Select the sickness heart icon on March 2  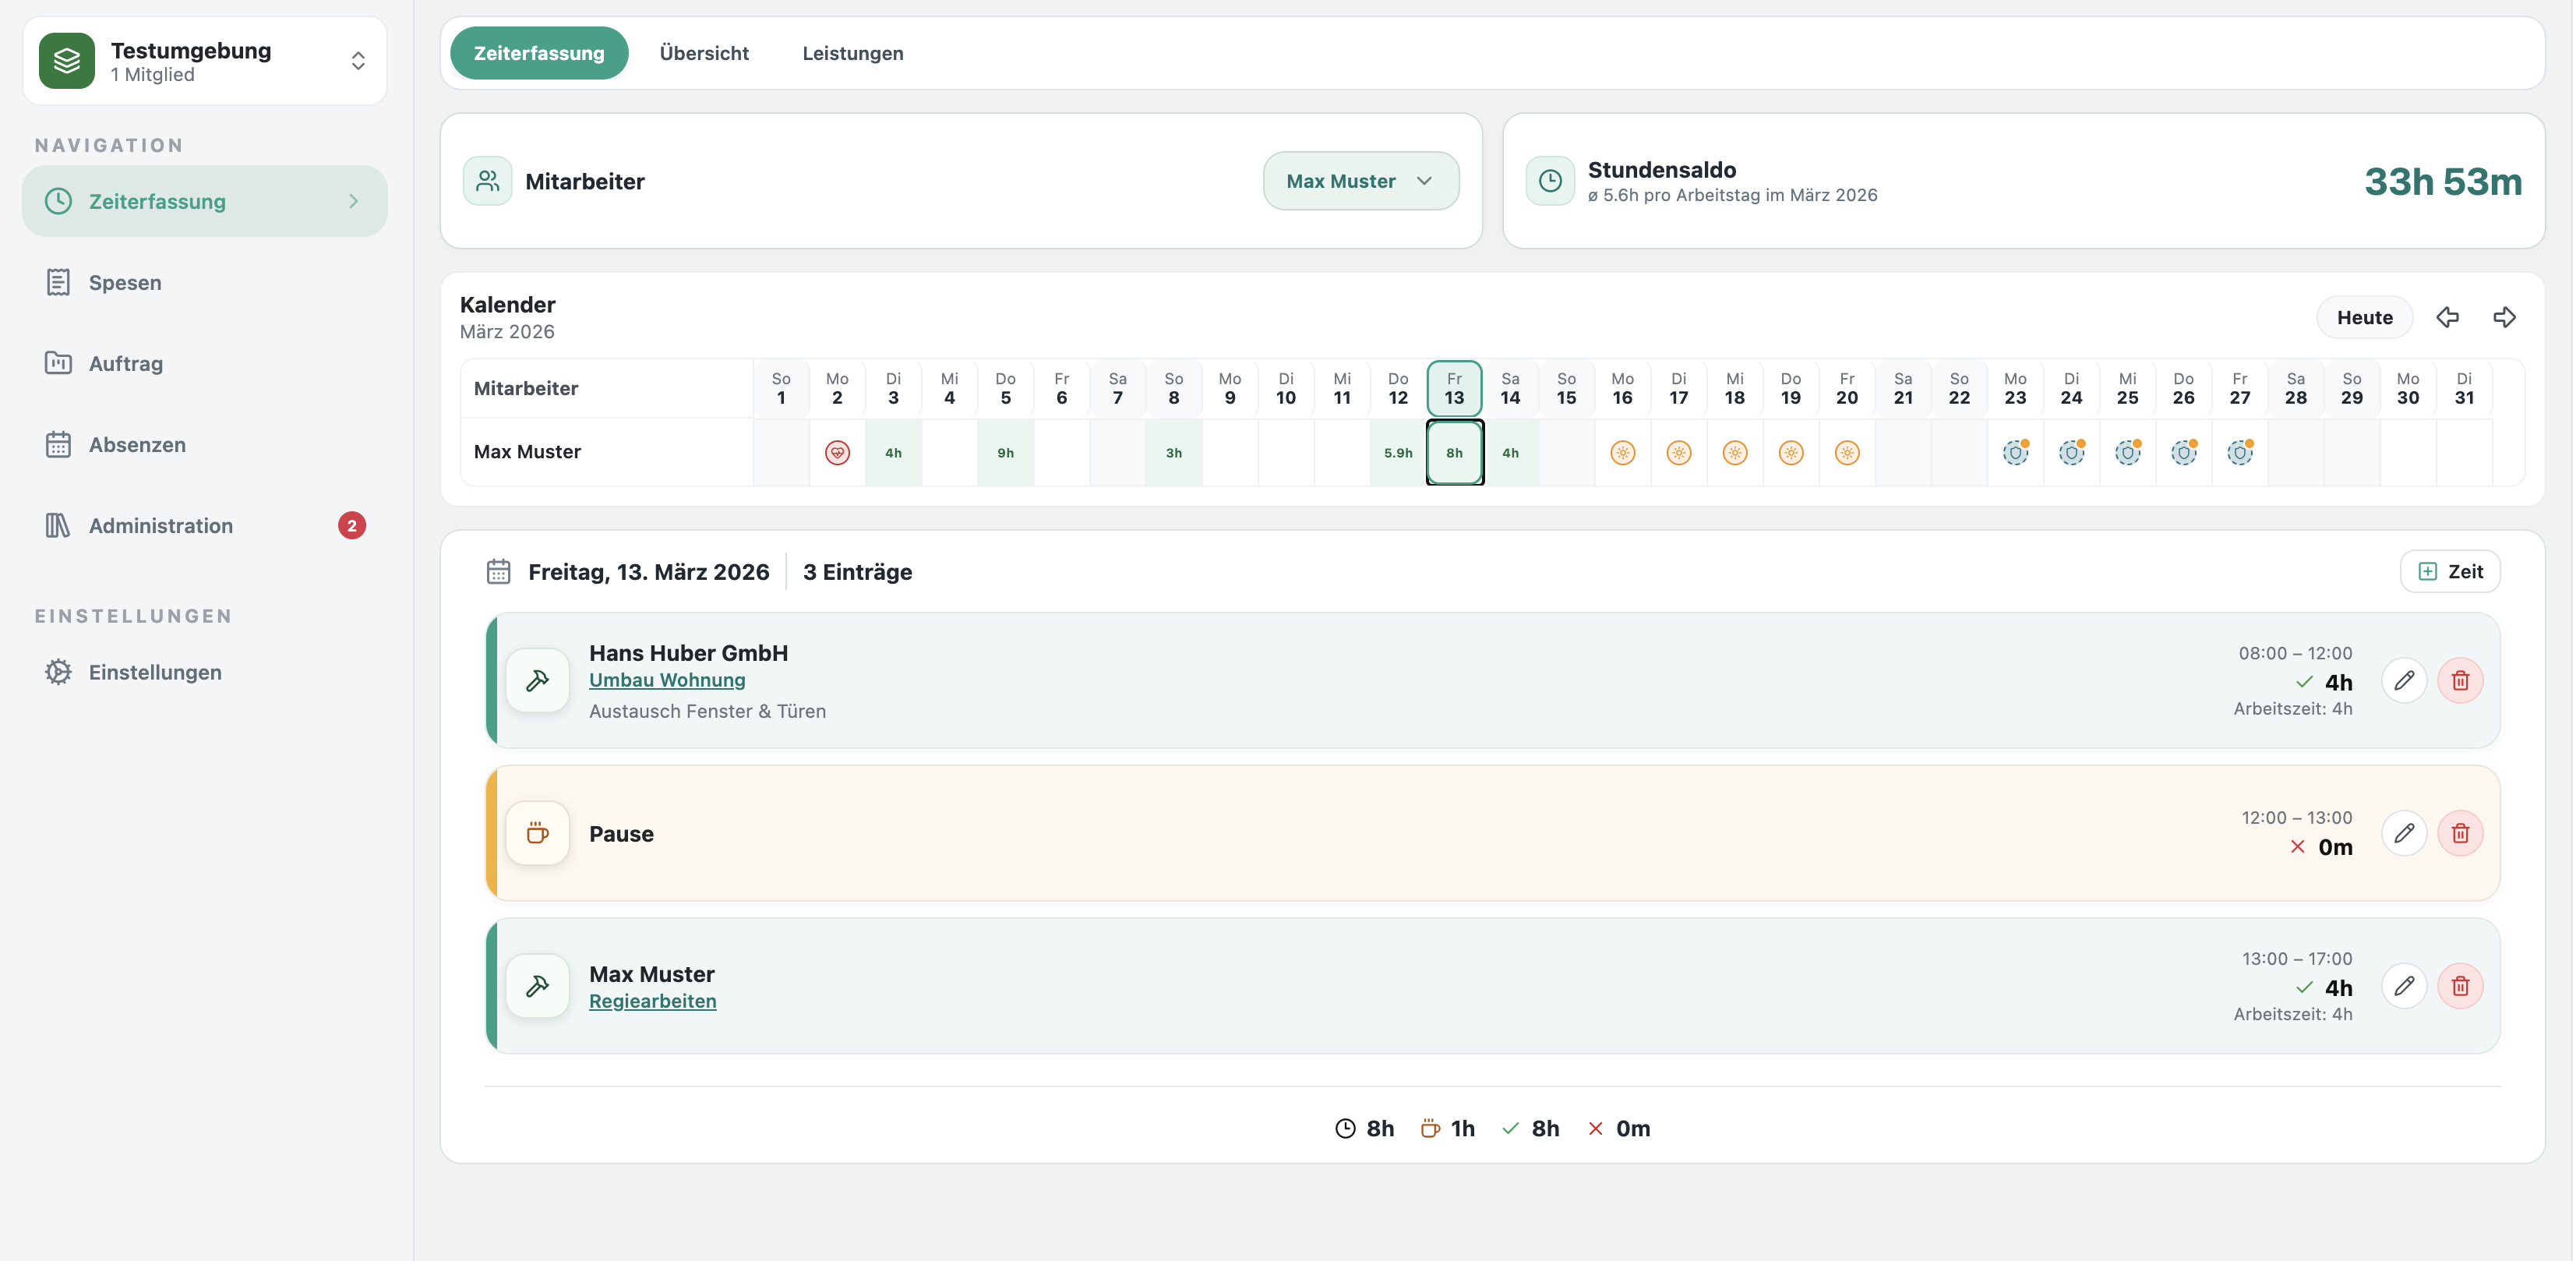click(838, 452)
